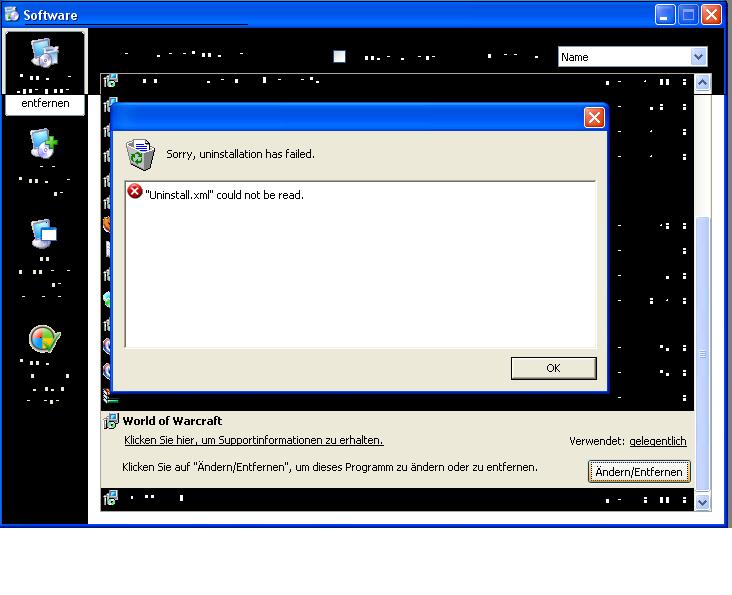
Task: Close the uninstallation failed dialog
Action: 594,118
